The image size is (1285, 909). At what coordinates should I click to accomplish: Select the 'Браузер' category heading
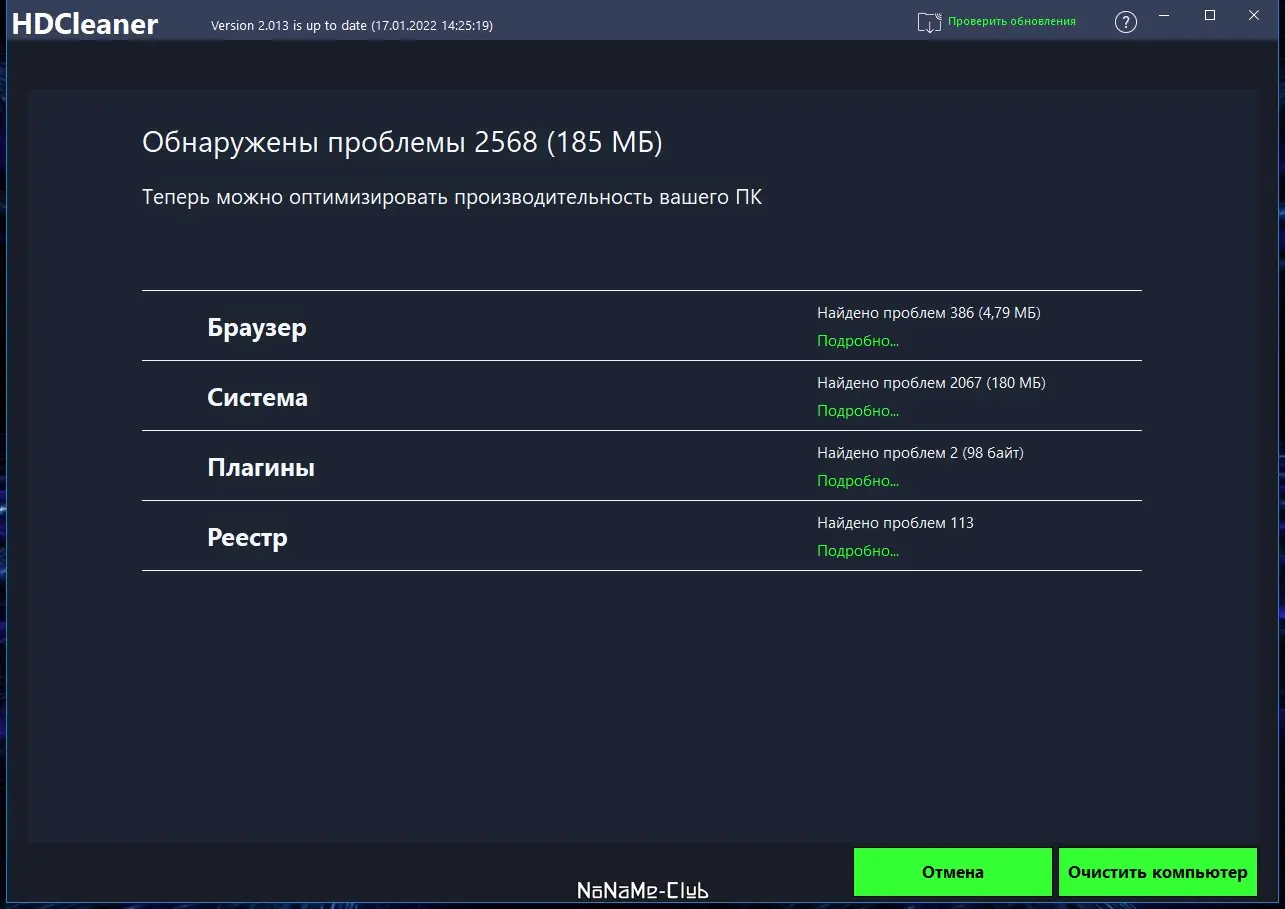pyautogui.click(x=257, y=328)
